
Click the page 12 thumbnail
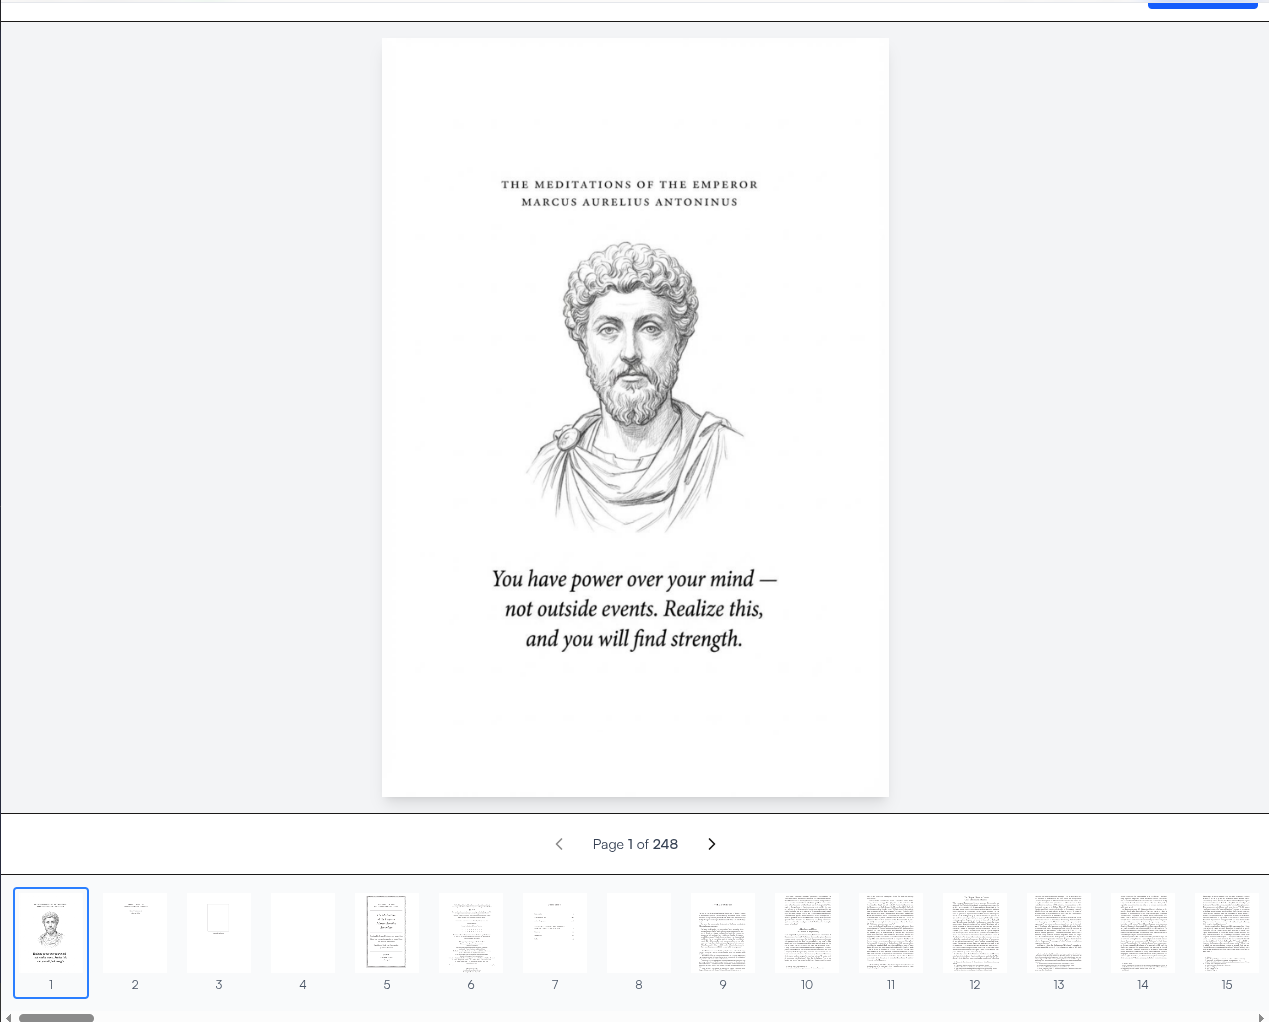[x=975, y=932]
